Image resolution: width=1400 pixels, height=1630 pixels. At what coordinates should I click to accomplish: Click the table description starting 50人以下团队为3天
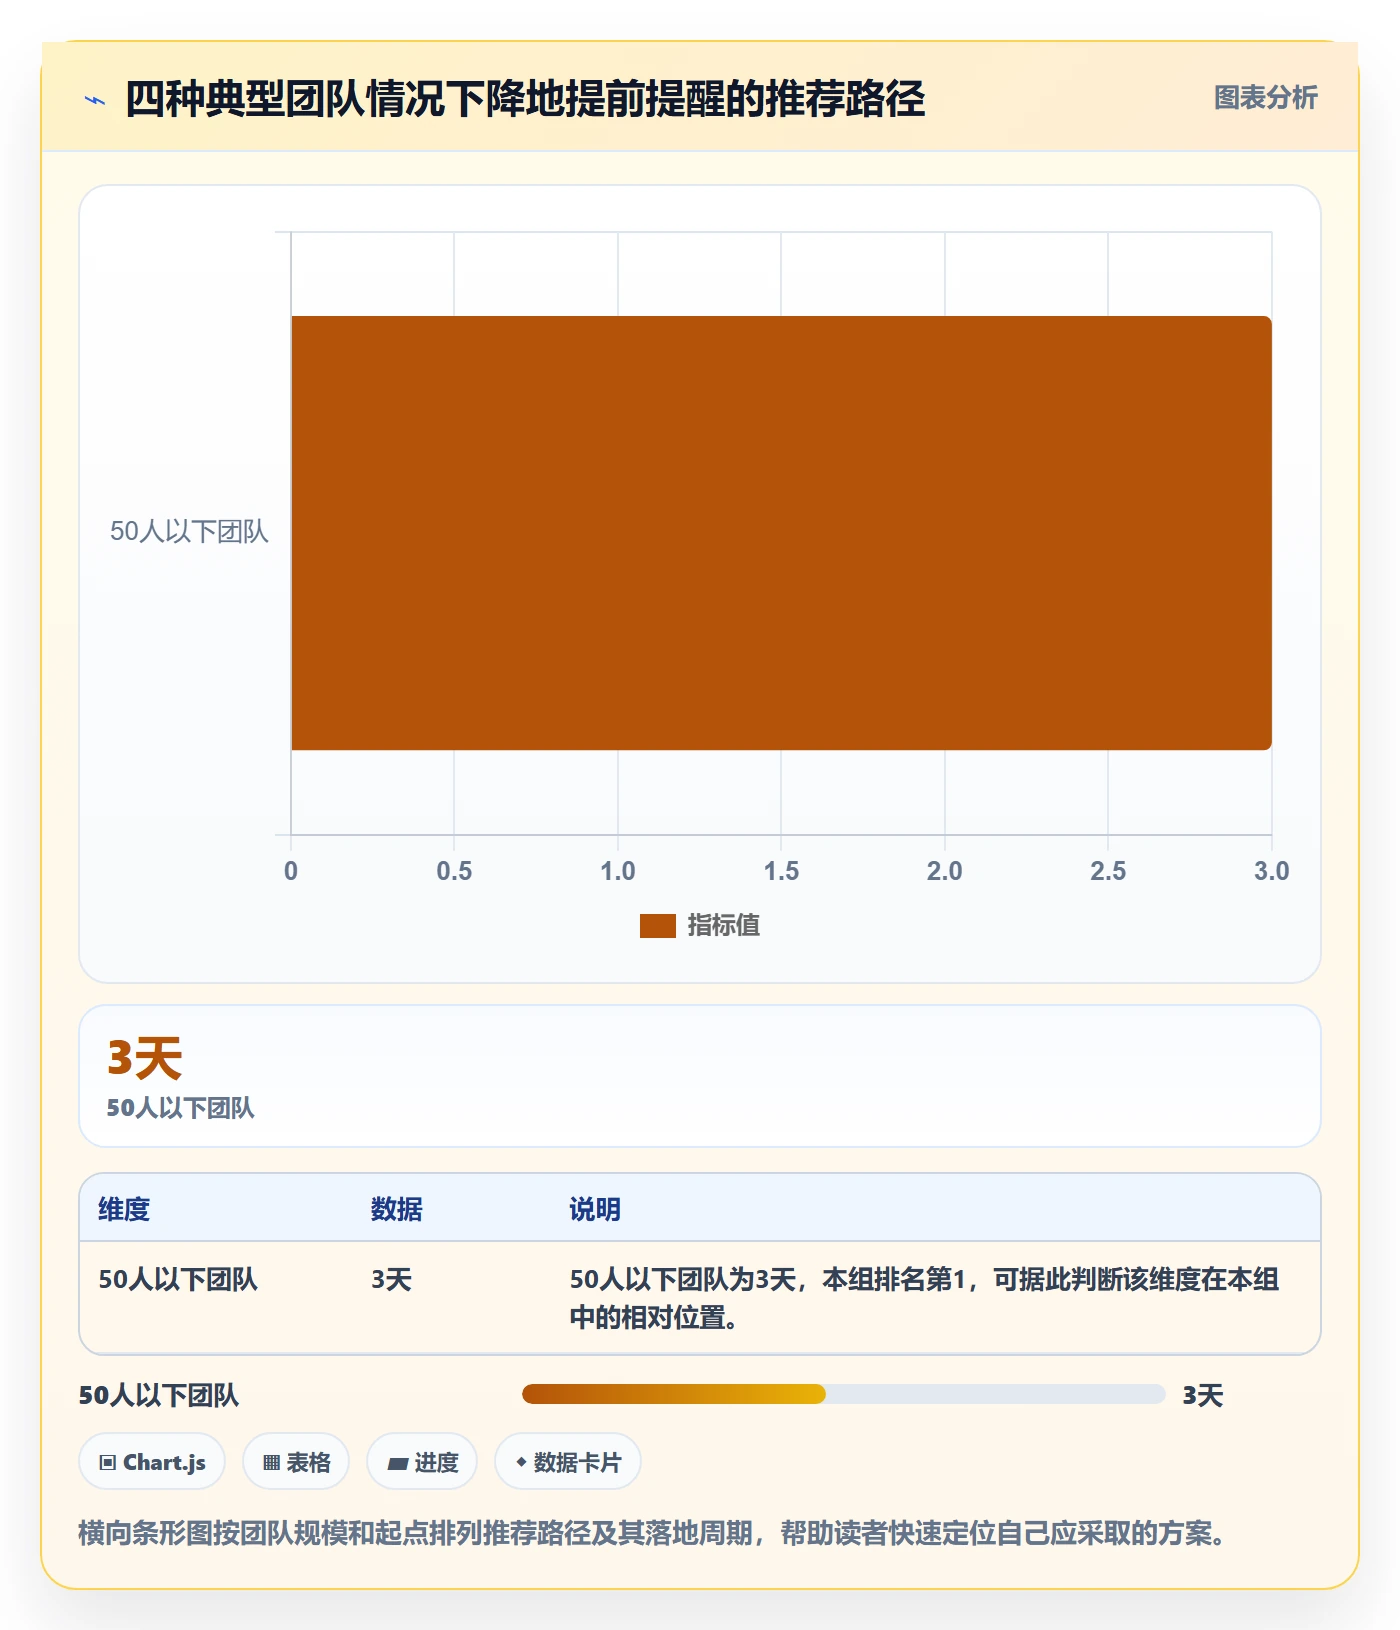pyautogui.click(x=924, y=1298)
